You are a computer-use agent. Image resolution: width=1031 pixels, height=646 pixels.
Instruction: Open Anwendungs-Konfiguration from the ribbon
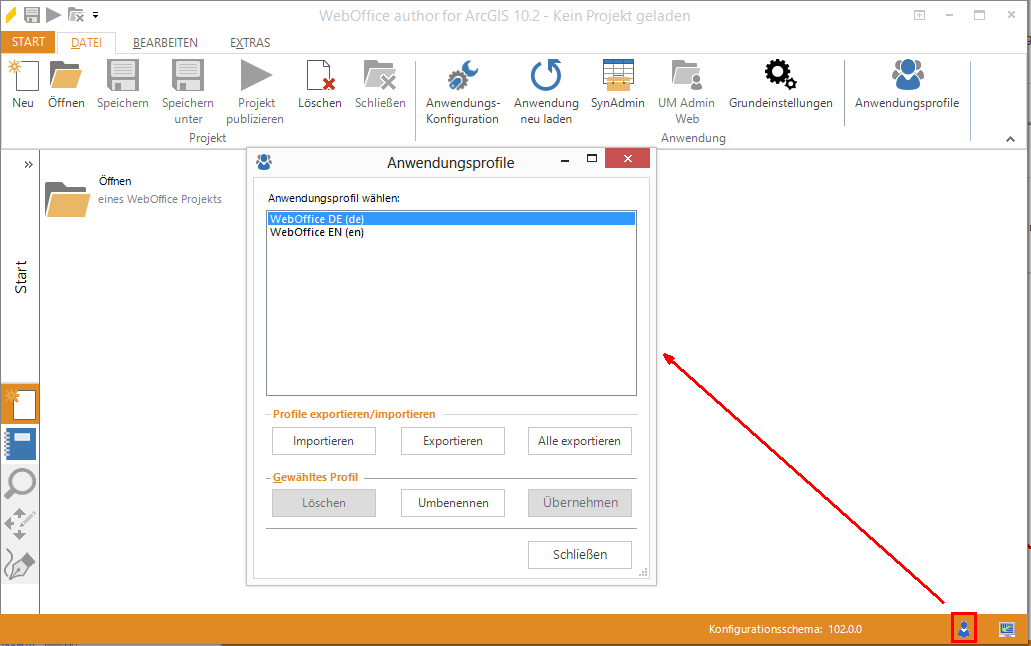(462, 77)
